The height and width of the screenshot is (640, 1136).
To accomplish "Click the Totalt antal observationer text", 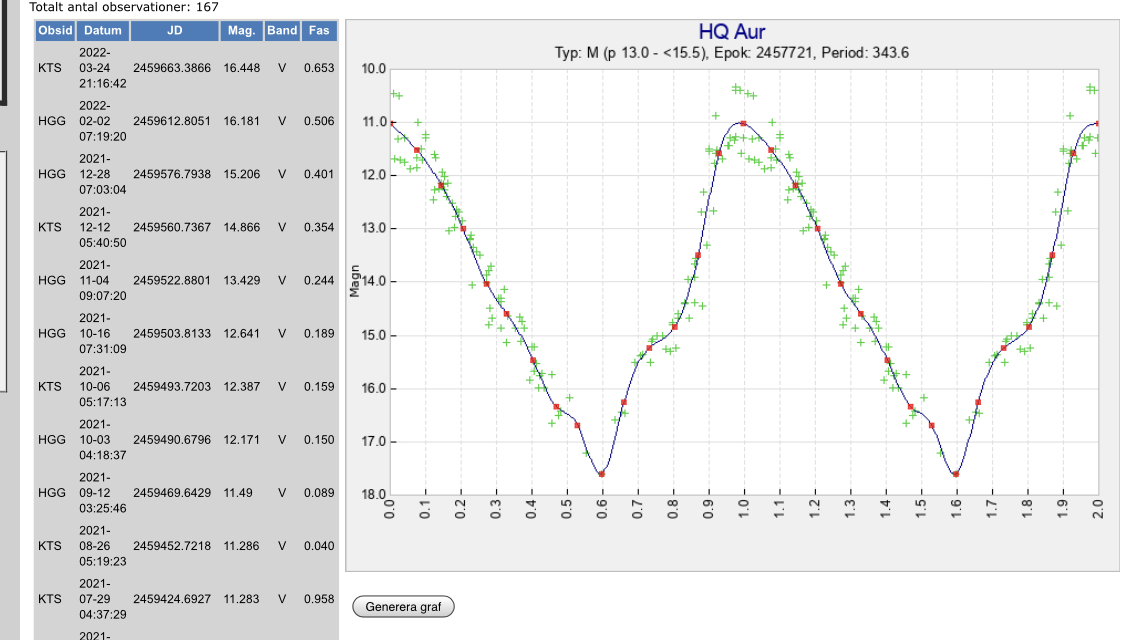I will pos(124,7).
